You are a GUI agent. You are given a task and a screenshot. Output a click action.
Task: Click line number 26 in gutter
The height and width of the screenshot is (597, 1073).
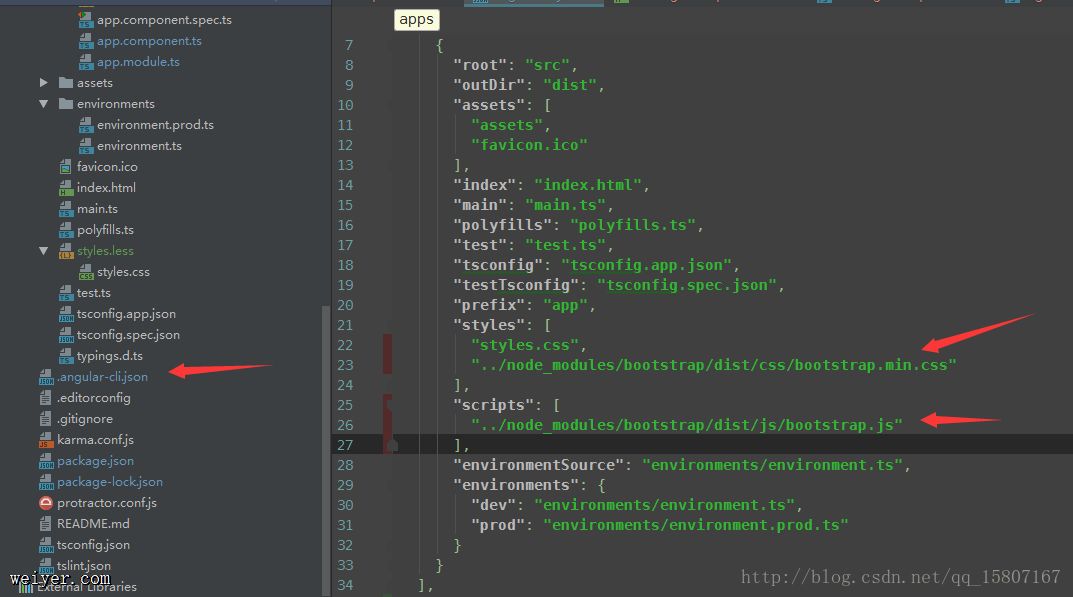pos(346,425)
